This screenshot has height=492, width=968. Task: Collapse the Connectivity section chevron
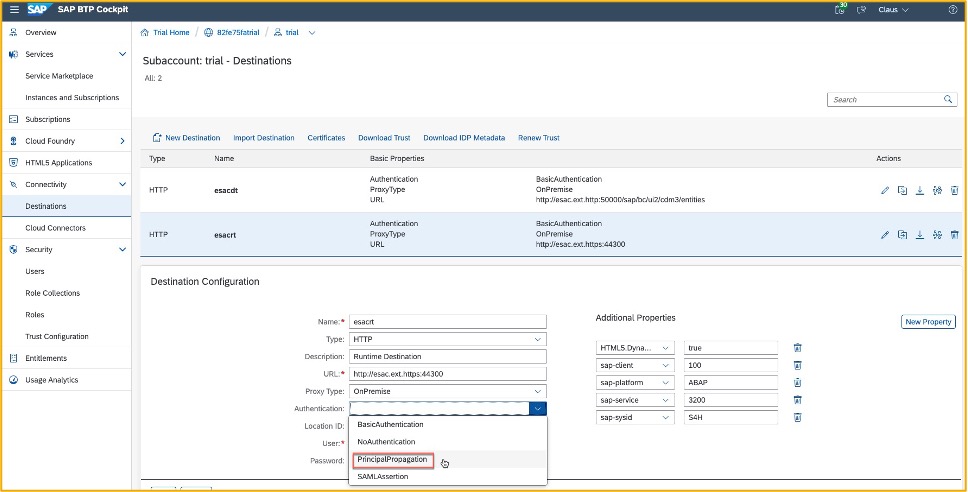[122, 185]
